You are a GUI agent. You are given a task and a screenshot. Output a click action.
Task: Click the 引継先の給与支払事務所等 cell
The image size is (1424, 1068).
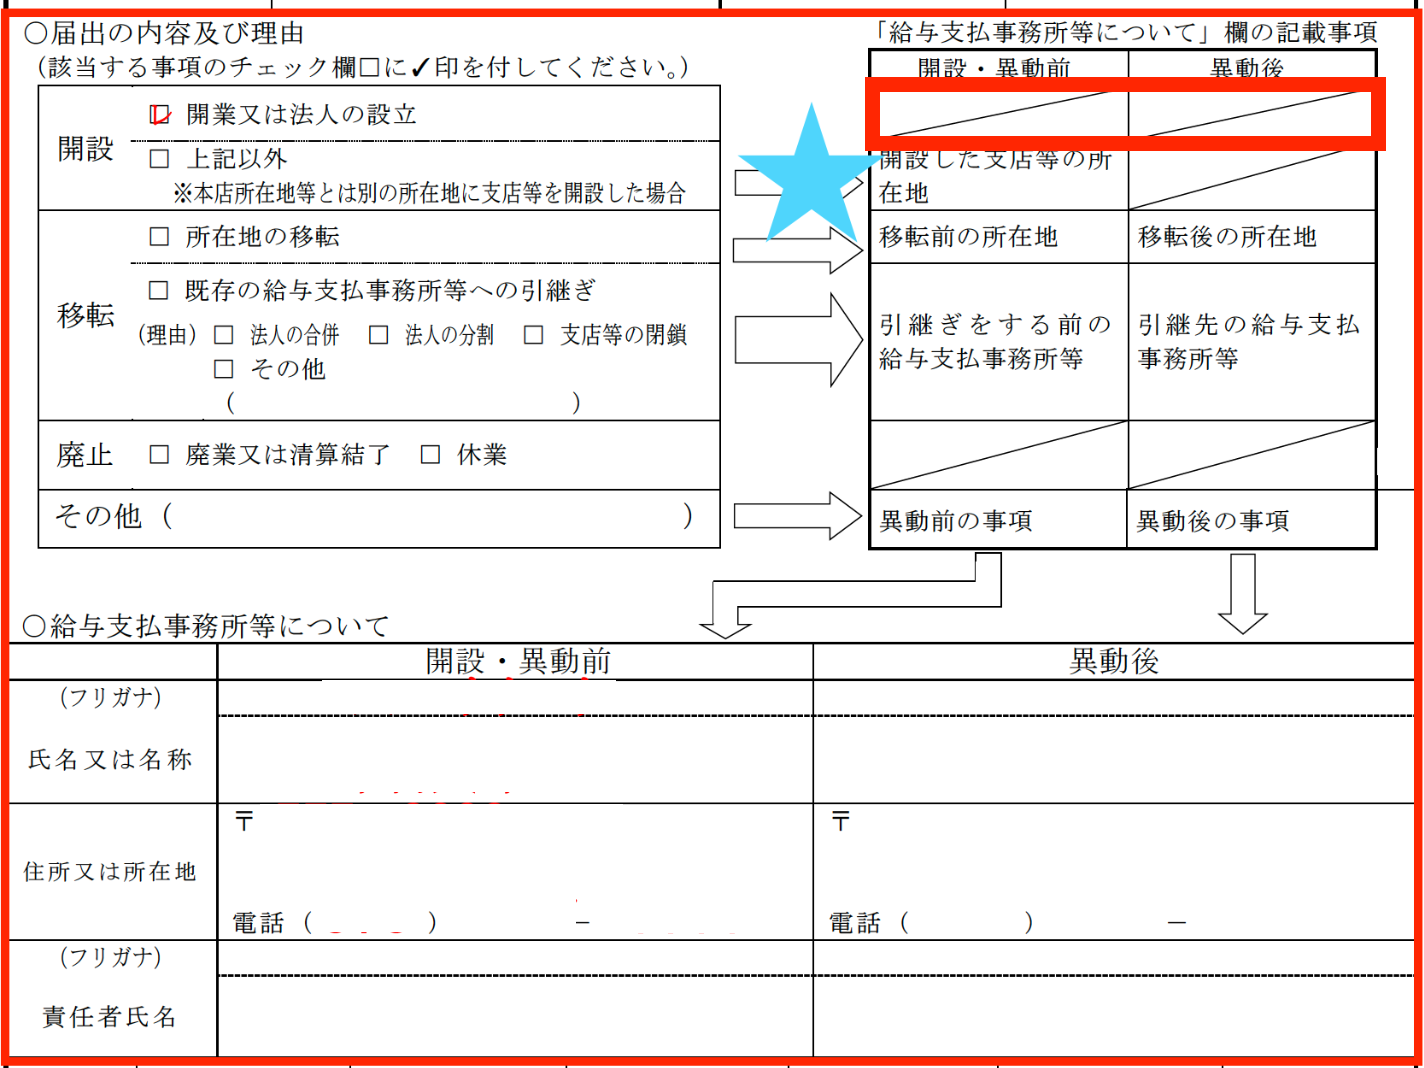coord(1252,342)
